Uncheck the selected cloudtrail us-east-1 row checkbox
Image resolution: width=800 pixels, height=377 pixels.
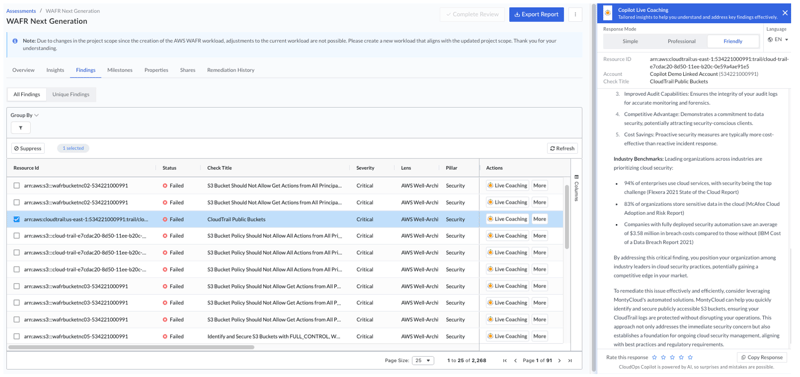pyautogui.click(x=16, y=219)
